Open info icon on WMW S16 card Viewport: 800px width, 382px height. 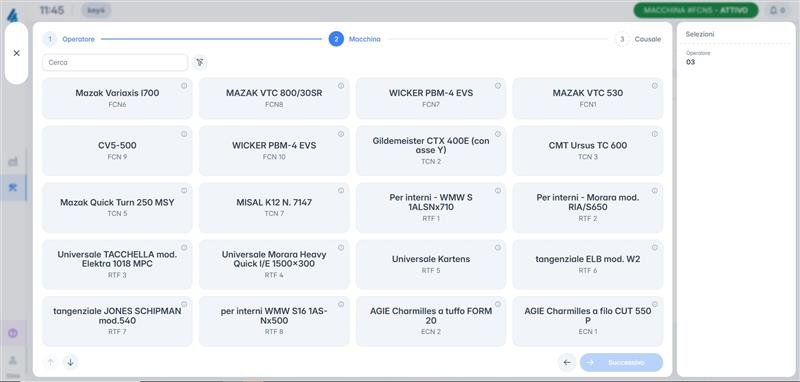pyautogui.click(x=341, y=304)
